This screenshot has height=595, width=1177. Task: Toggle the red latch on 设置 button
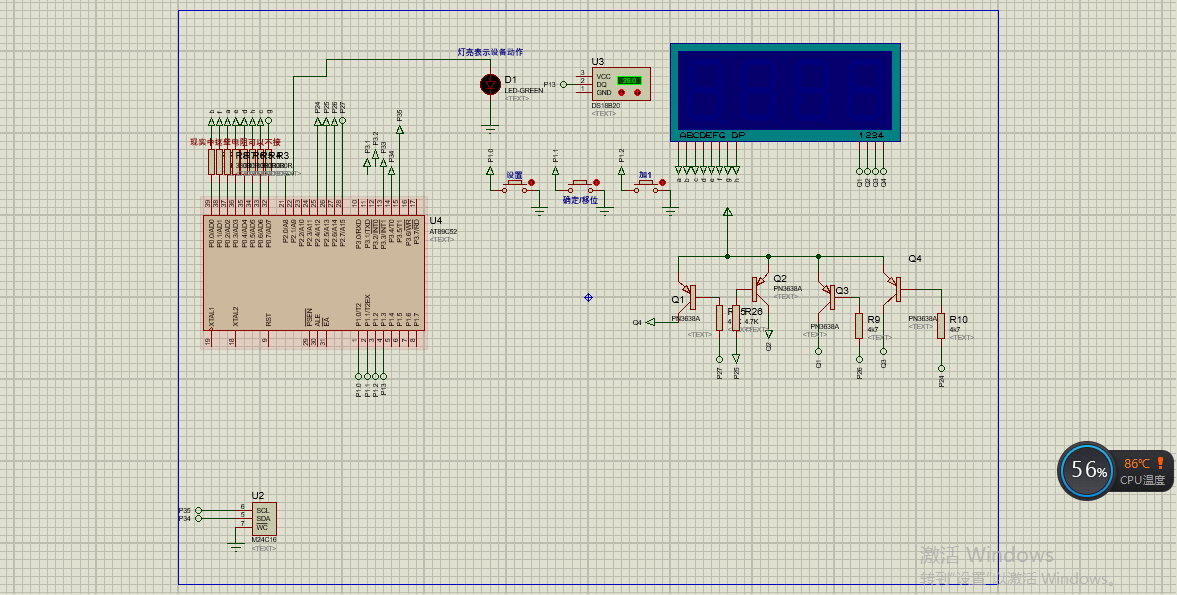[x=531, y=182]
